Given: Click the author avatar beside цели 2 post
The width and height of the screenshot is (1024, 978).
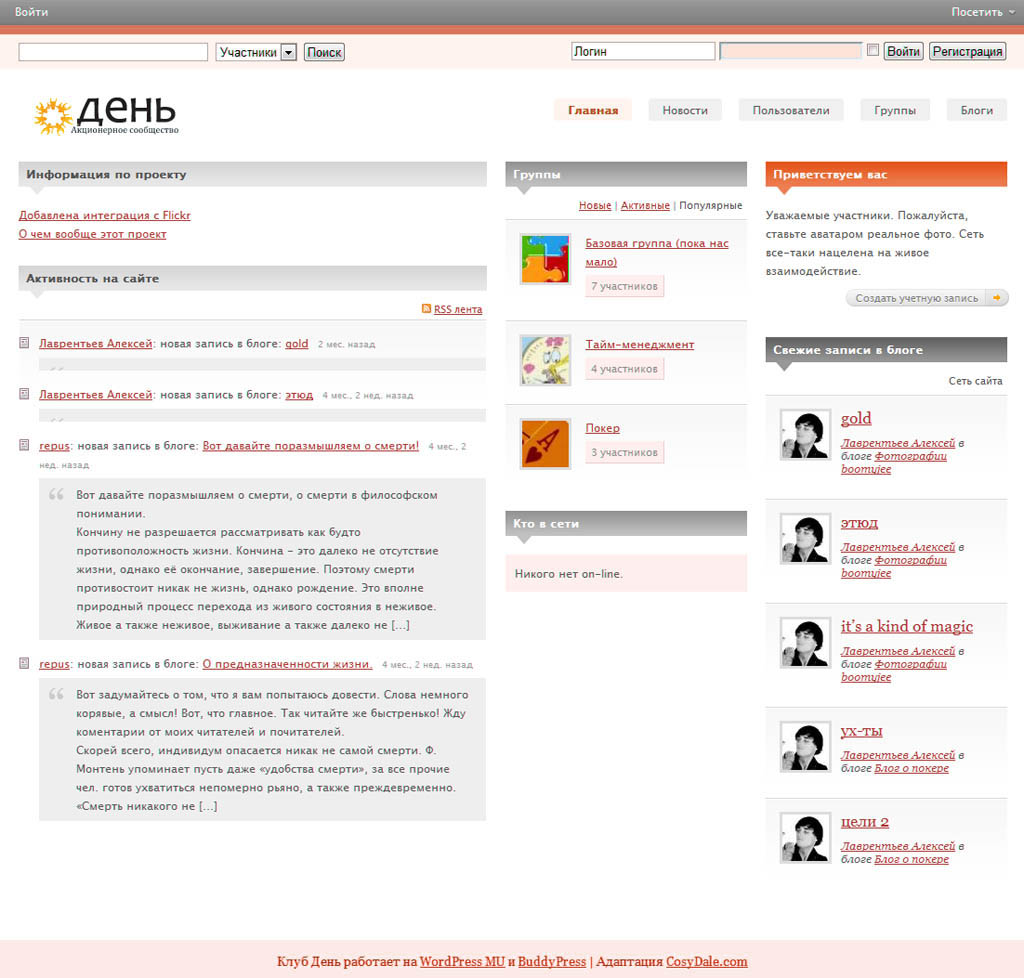Looking at the screenshot, I should click(805, 838).
